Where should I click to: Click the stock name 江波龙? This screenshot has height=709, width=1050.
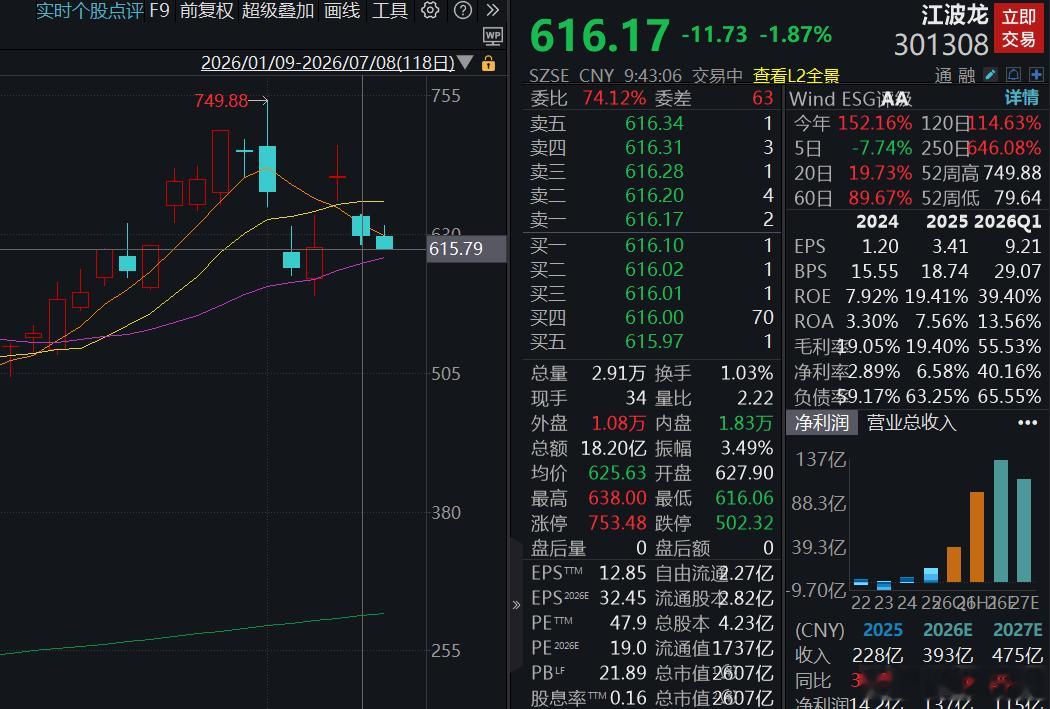954,15
